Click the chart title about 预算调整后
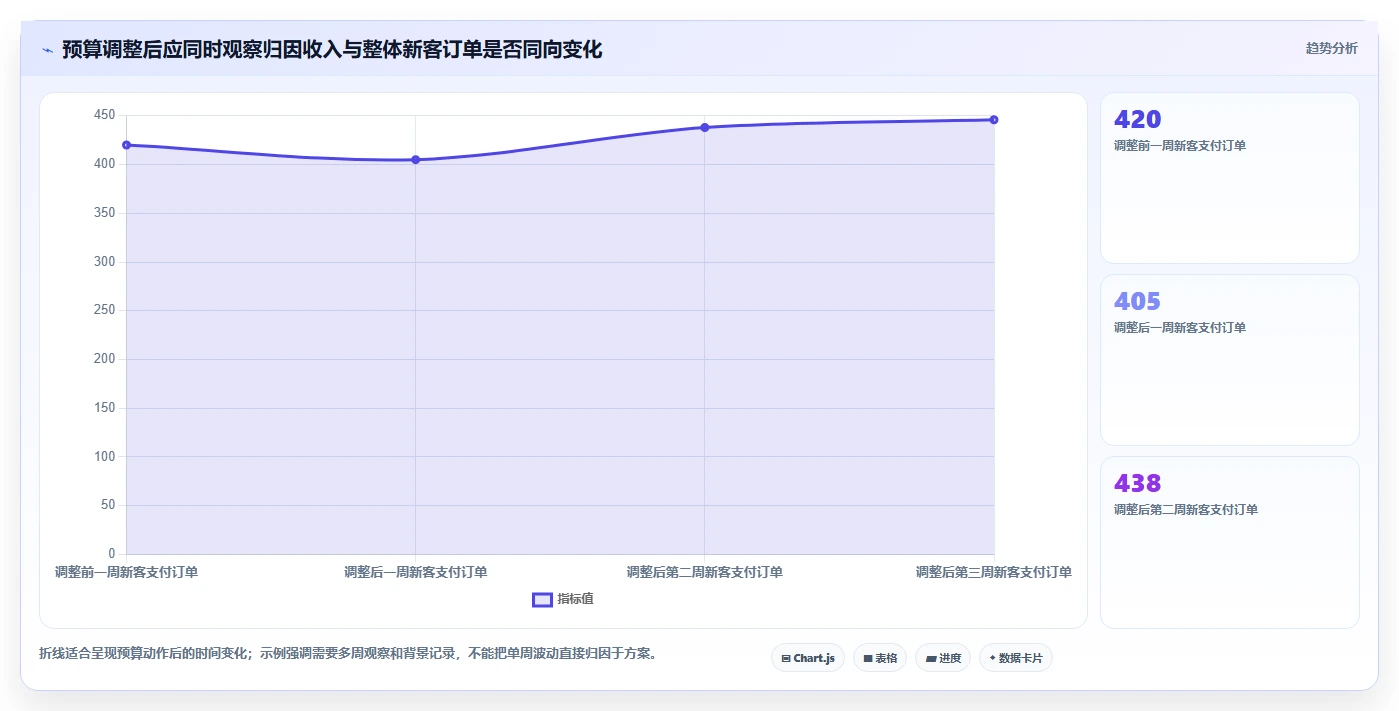The height and width of the screenshot is (711, 1399). click(x=332, y=49)
